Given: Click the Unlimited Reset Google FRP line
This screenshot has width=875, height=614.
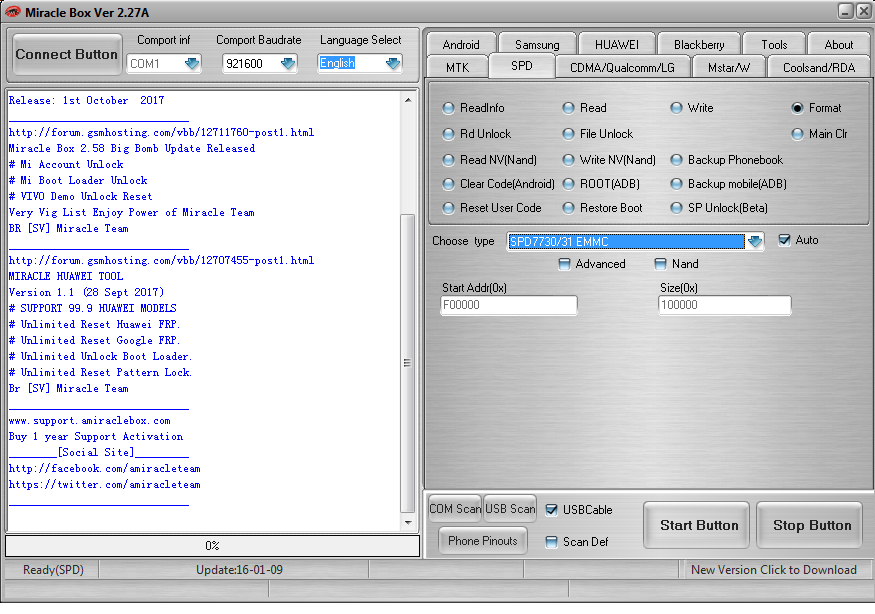Looking at the screenshot, I should (x=94, y=340).
